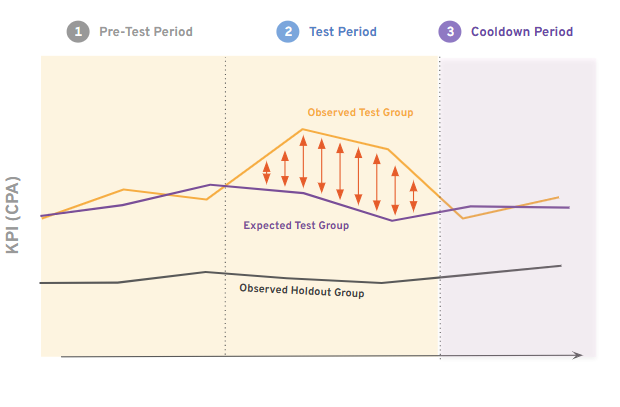Click the gray number 1 circle
Viewport: 620px width, 407px height.
(77, 32)
